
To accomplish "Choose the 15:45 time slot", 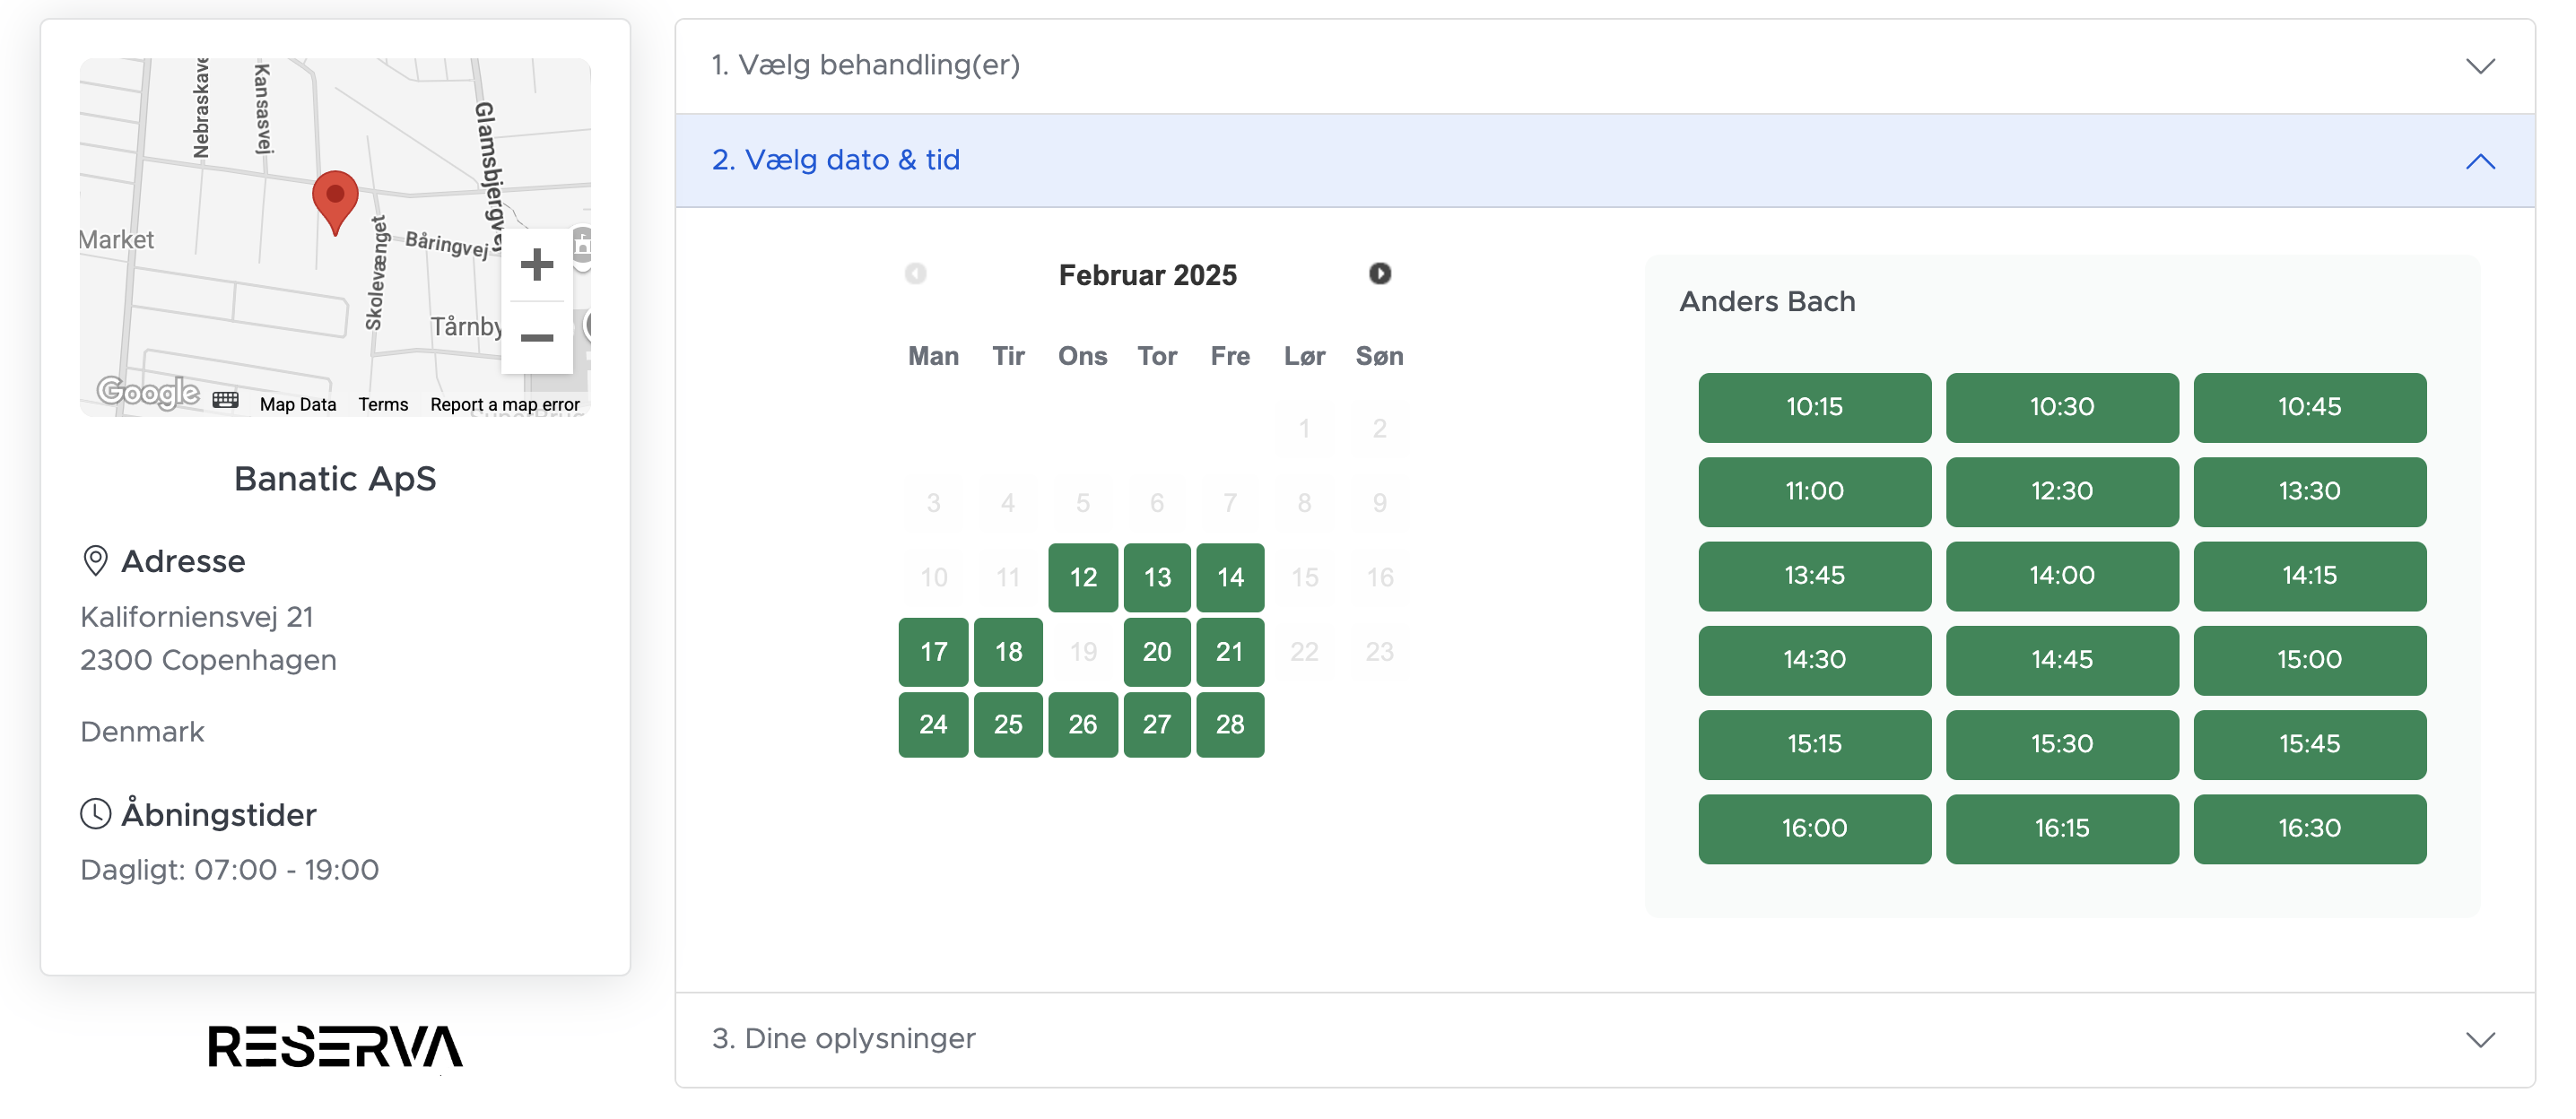I will click(x=2309, y=744).
